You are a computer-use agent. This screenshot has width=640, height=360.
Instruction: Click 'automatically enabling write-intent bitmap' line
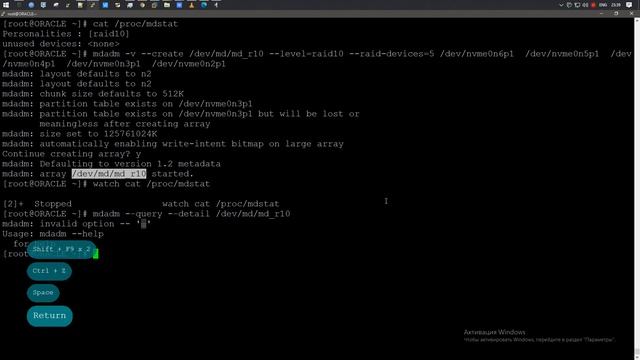click(173, 144)
